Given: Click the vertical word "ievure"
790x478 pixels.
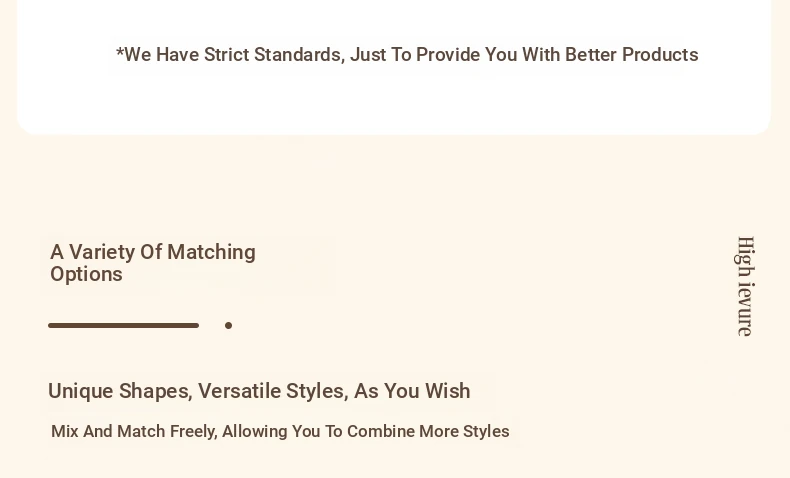Looking at the screenshot, I should point(745,309).
